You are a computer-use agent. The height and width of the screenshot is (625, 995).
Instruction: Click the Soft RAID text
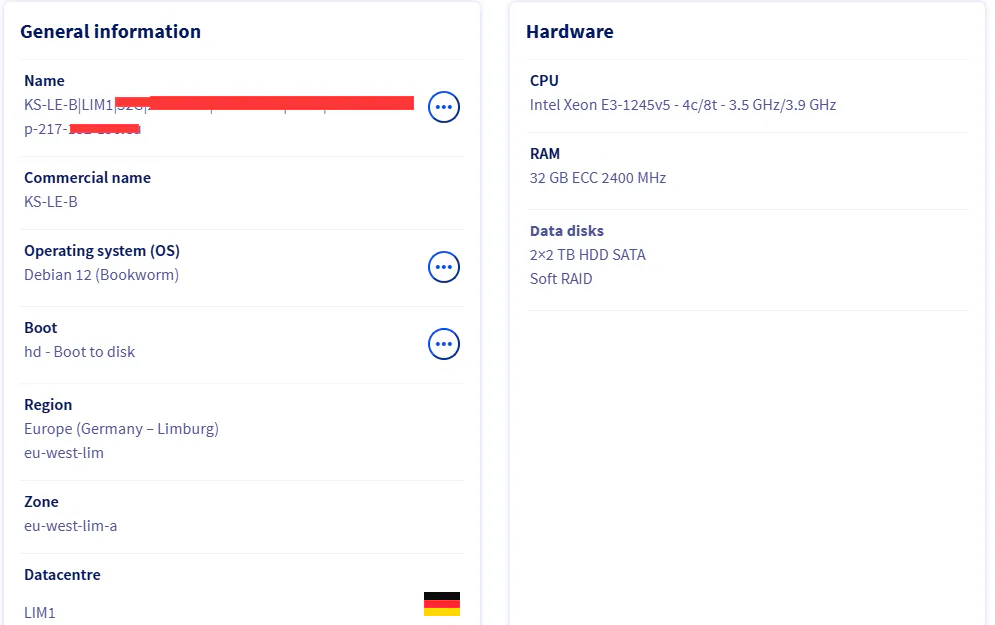[x=561, y=279]
